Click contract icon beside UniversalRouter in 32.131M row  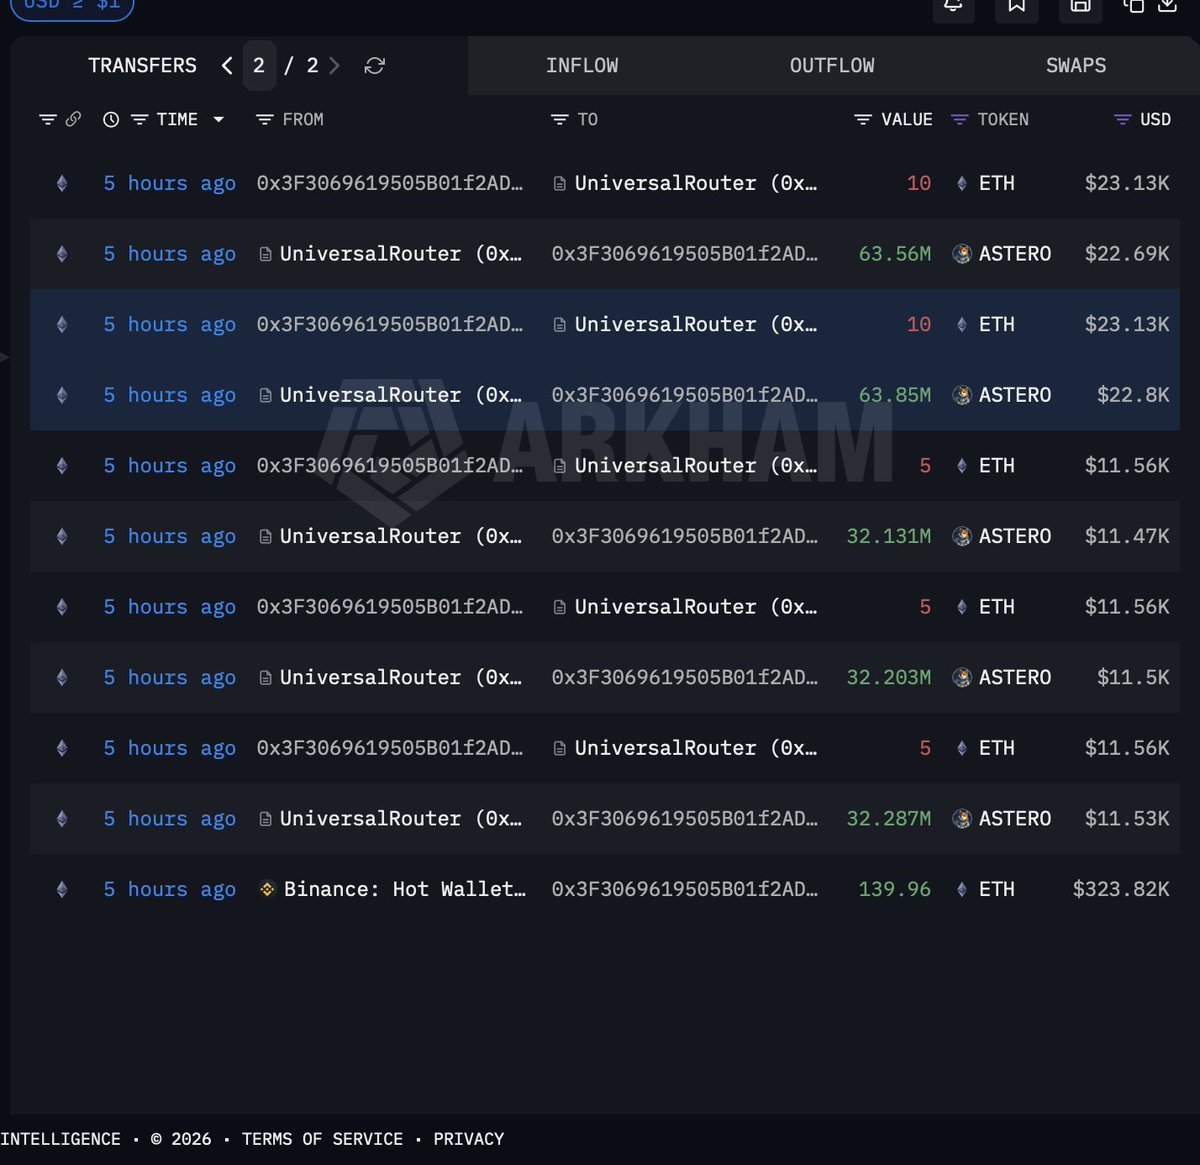[265, 537]
